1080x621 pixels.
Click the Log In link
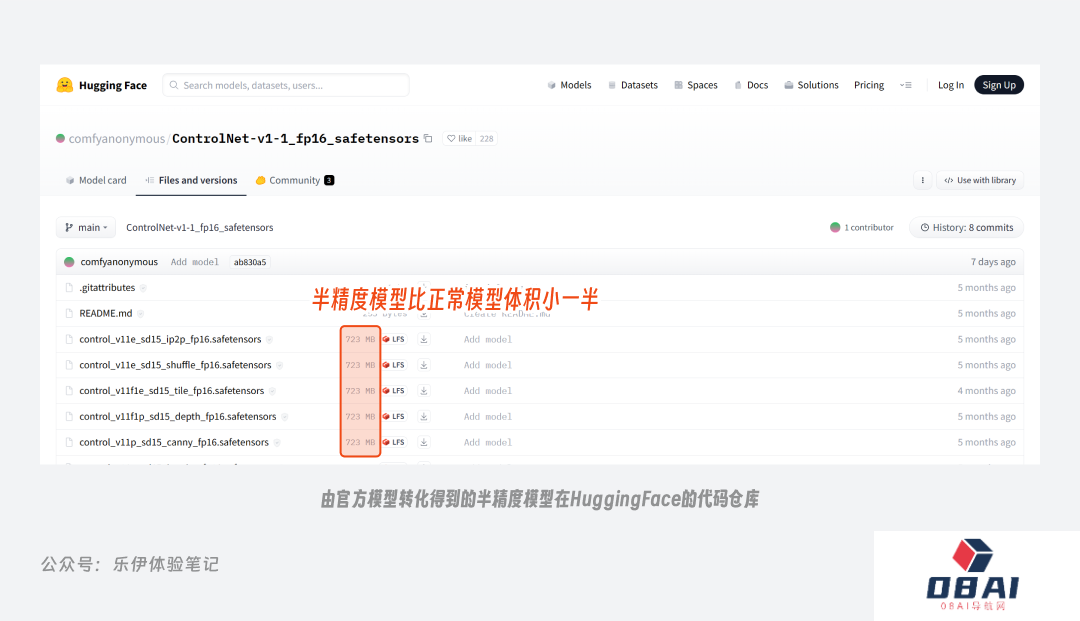point(951,85)
